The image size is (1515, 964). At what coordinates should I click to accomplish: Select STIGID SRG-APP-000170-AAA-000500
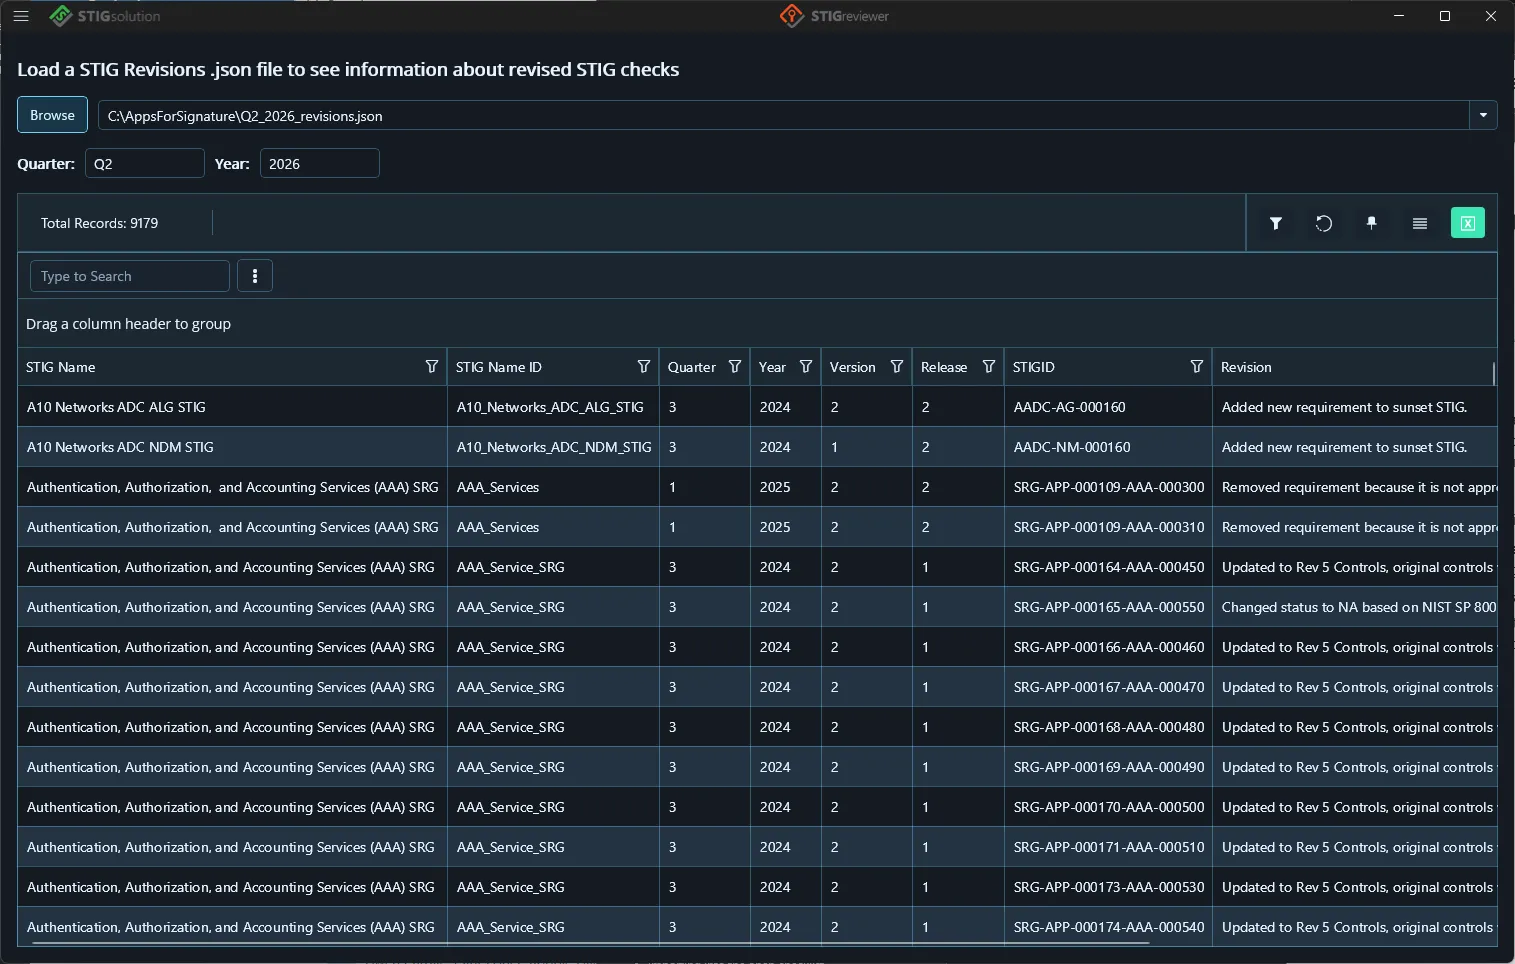click(x=1109, y=807)
